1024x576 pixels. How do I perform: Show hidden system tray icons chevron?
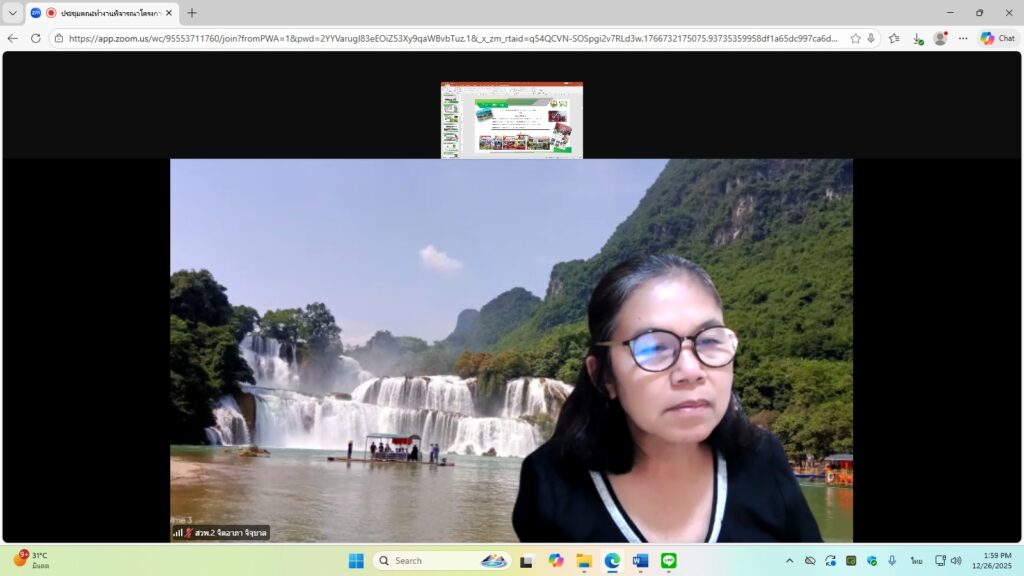(x=789, y=561)
